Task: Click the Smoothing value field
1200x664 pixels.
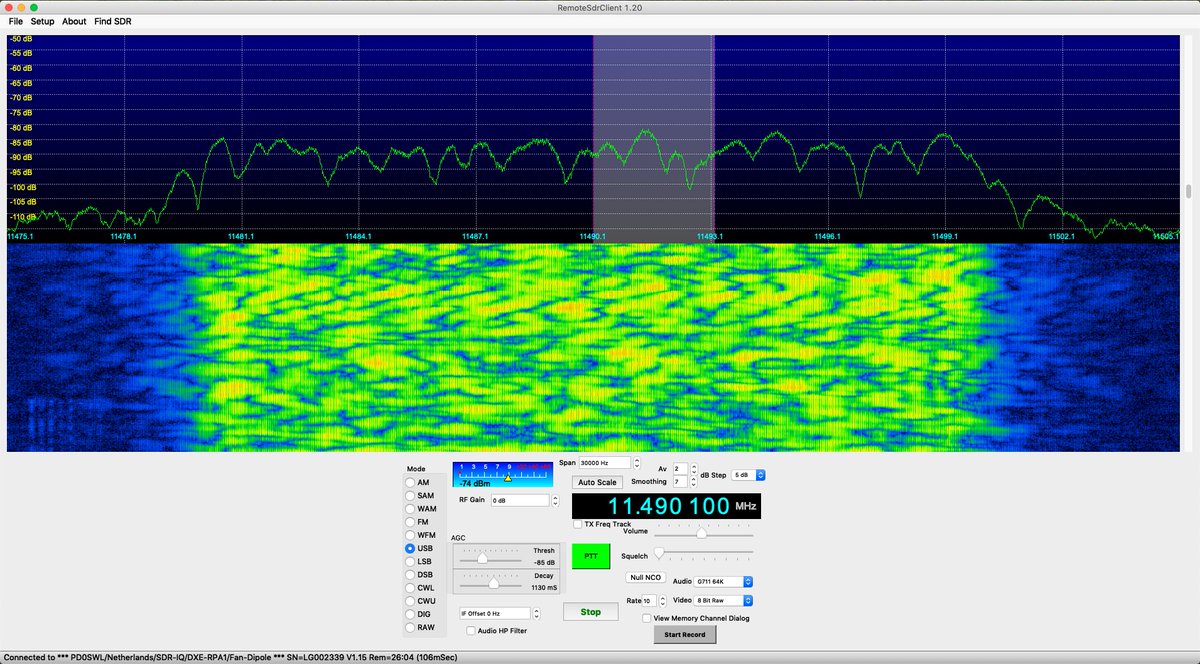Action: pos(680,482)
